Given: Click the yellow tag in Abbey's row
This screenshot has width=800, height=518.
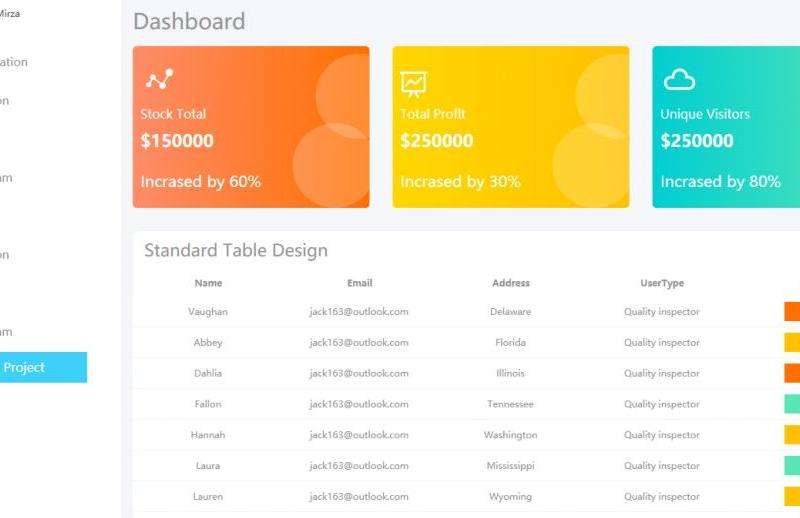Looking at the screenshot, I should (x=792, y=342).
